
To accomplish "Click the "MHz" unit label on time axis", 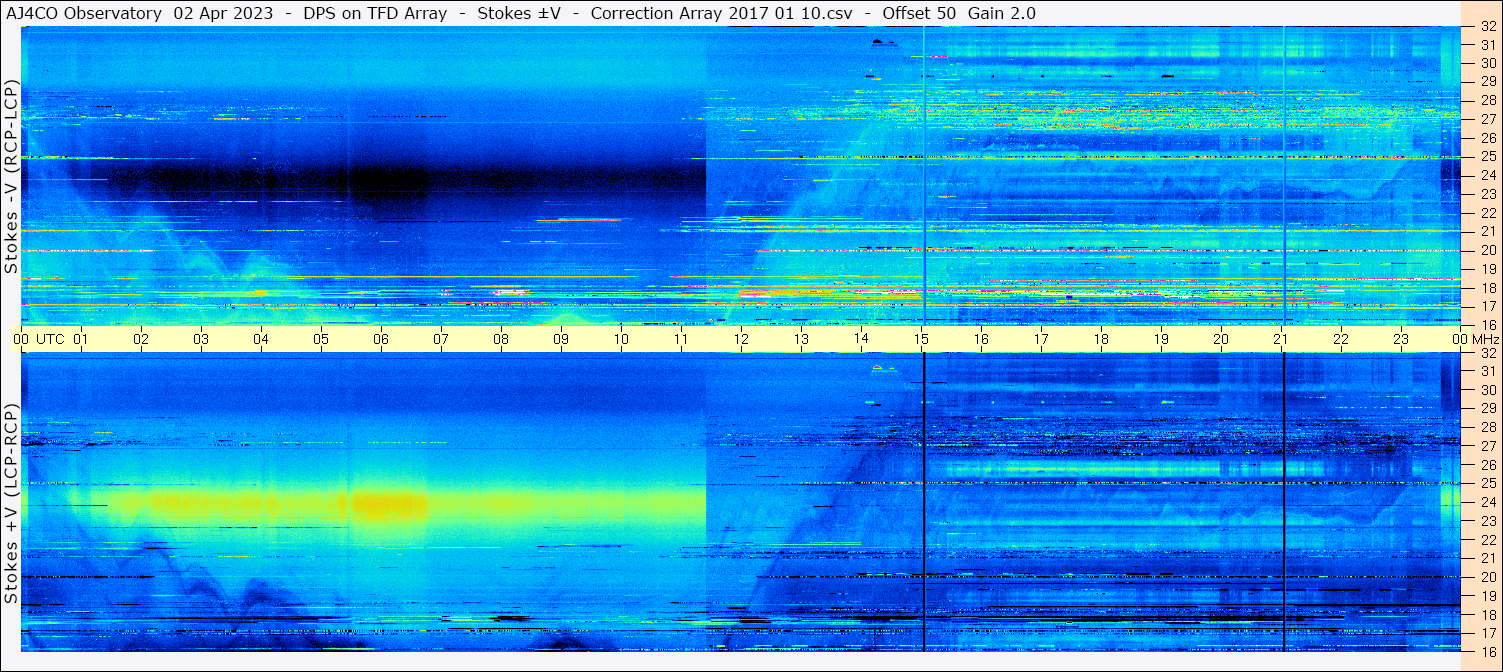I will point(1485,339).
